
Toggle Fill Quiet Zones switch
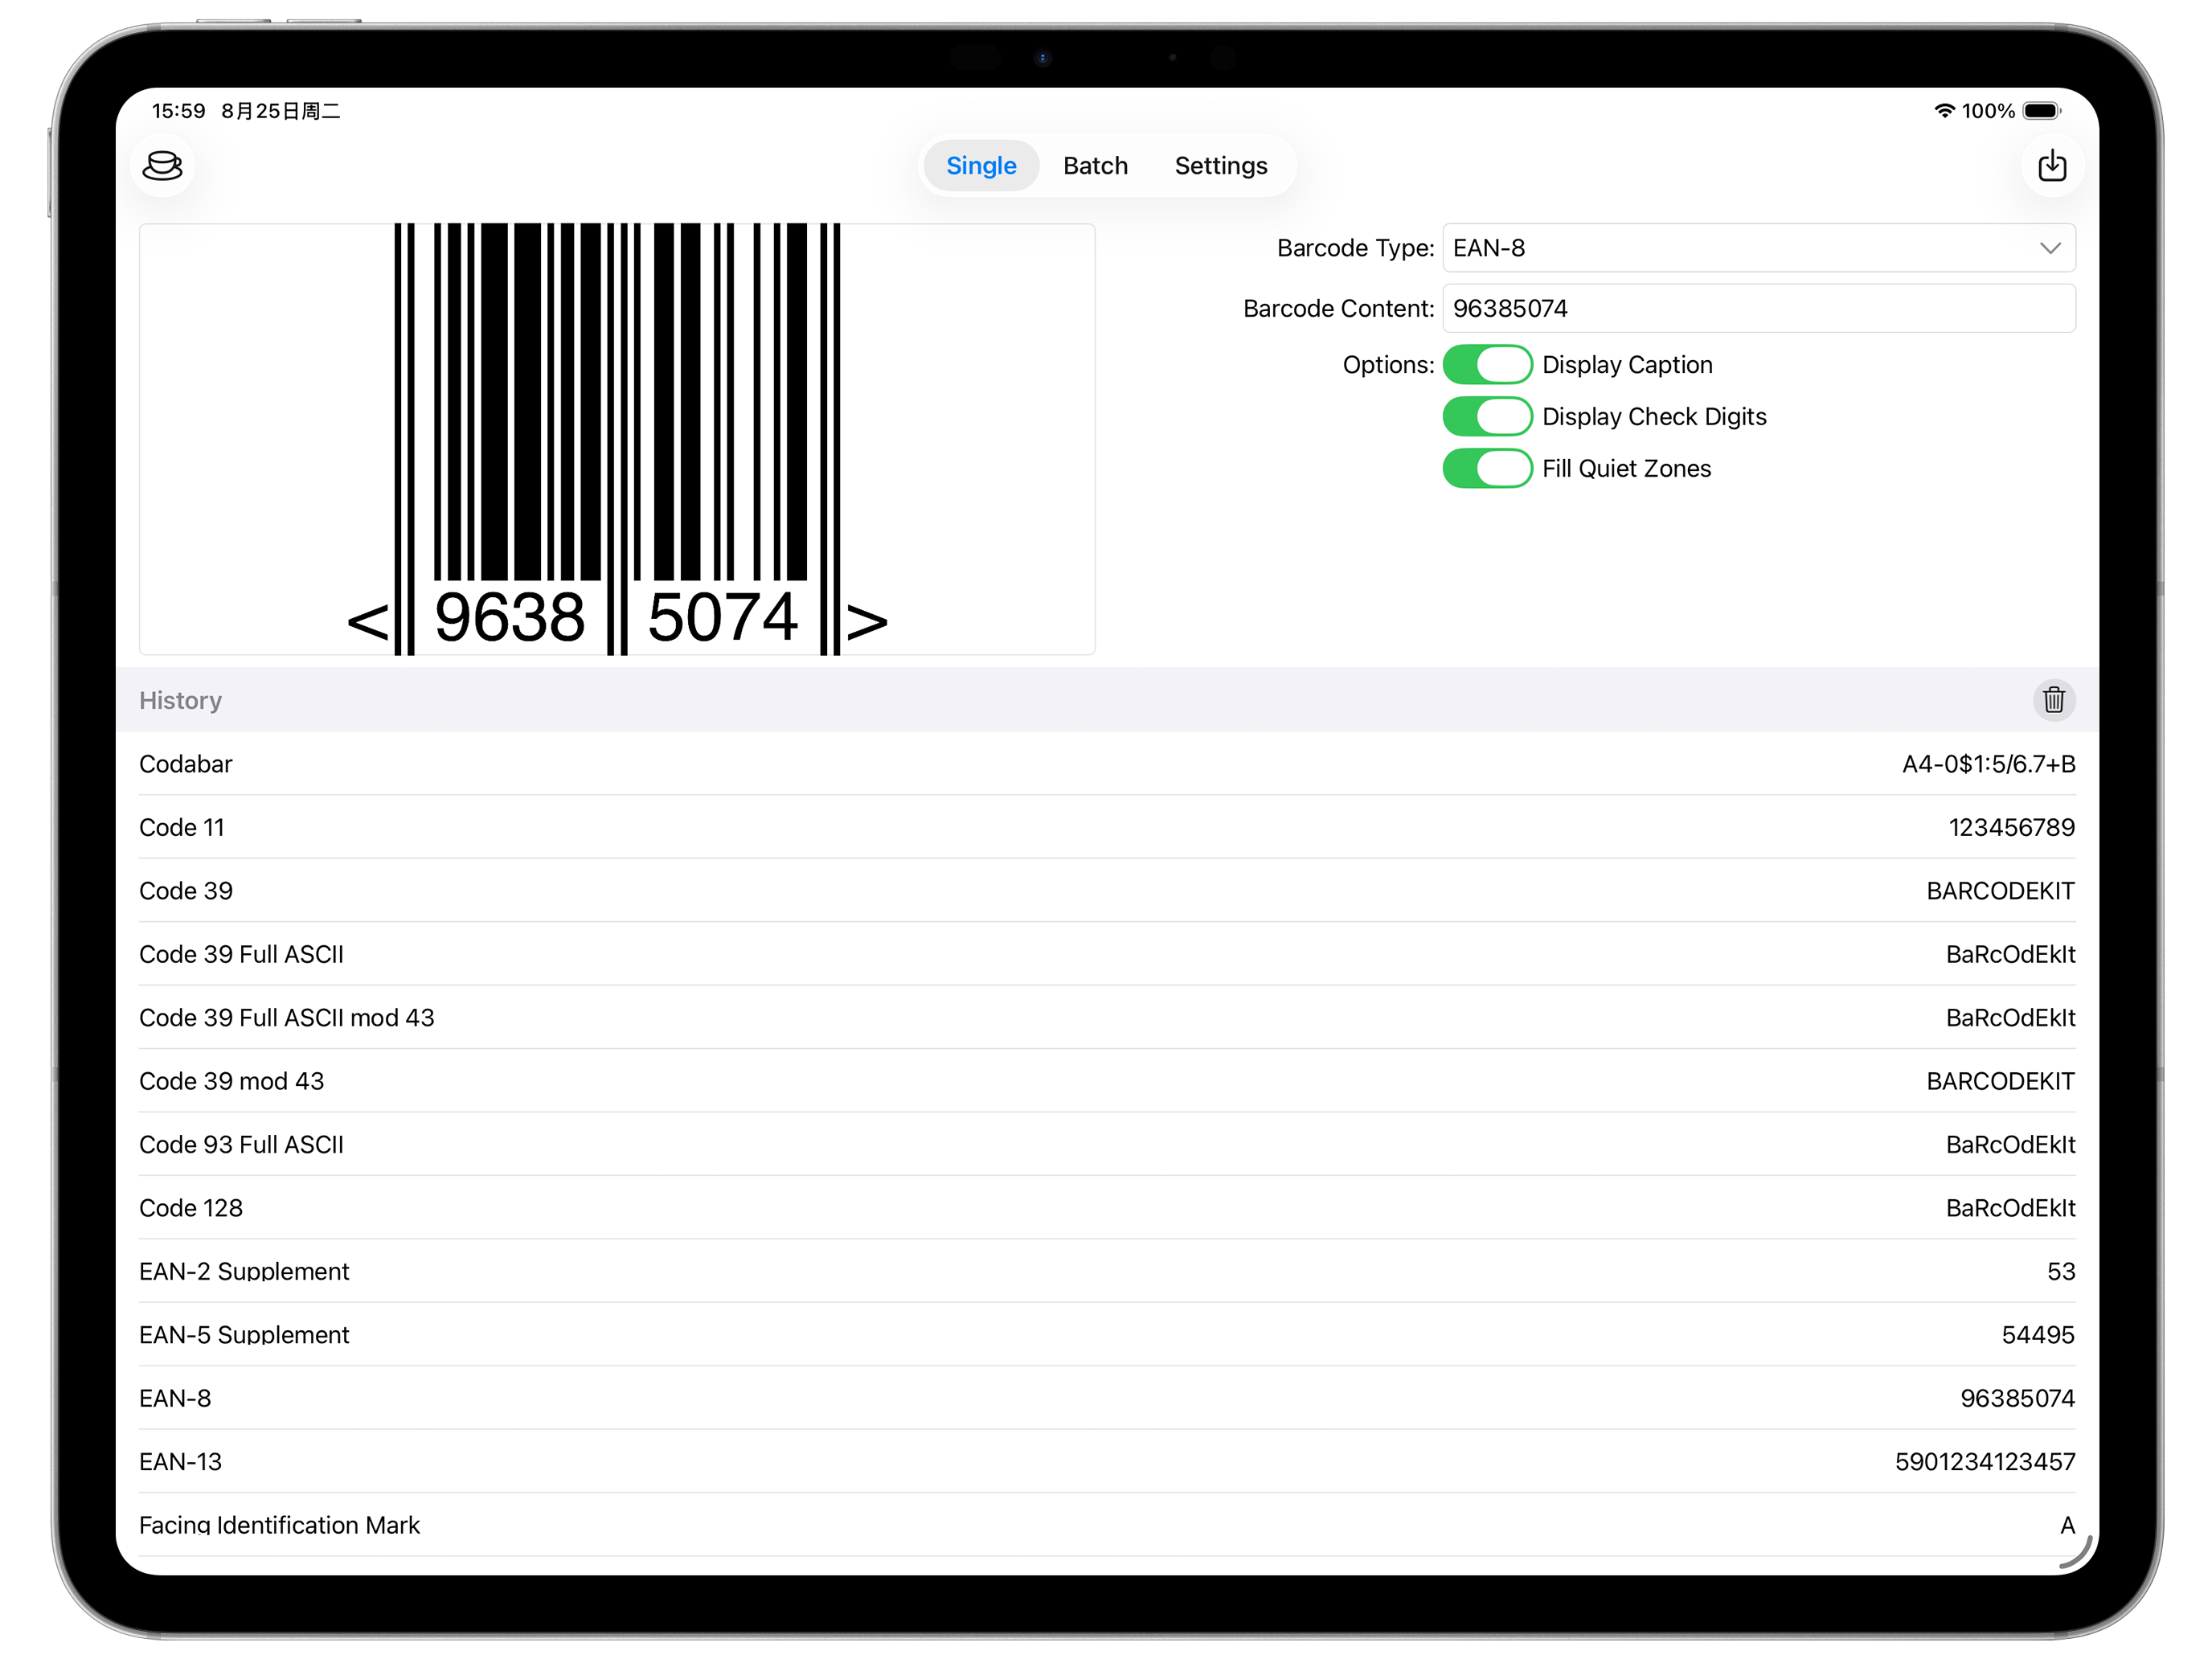pyautogui.click(x=1486, y=469)
